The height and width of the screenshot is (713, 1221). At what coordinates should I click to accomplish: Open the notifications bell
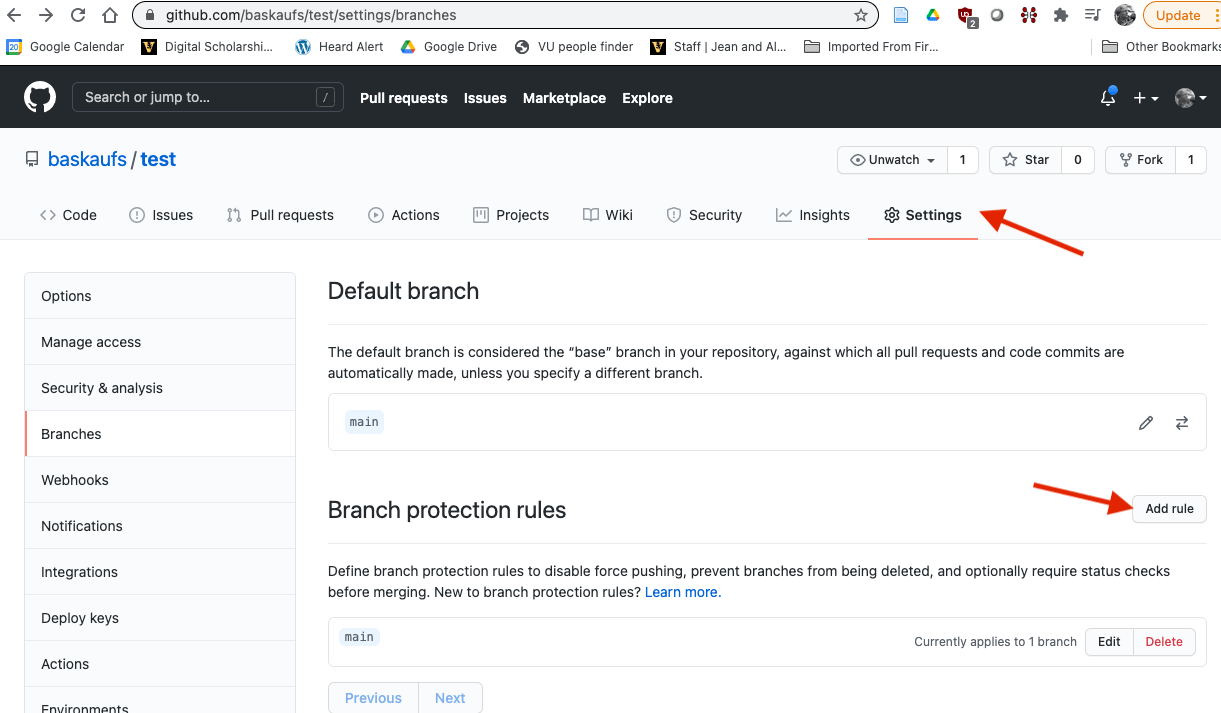point(1107,98)
